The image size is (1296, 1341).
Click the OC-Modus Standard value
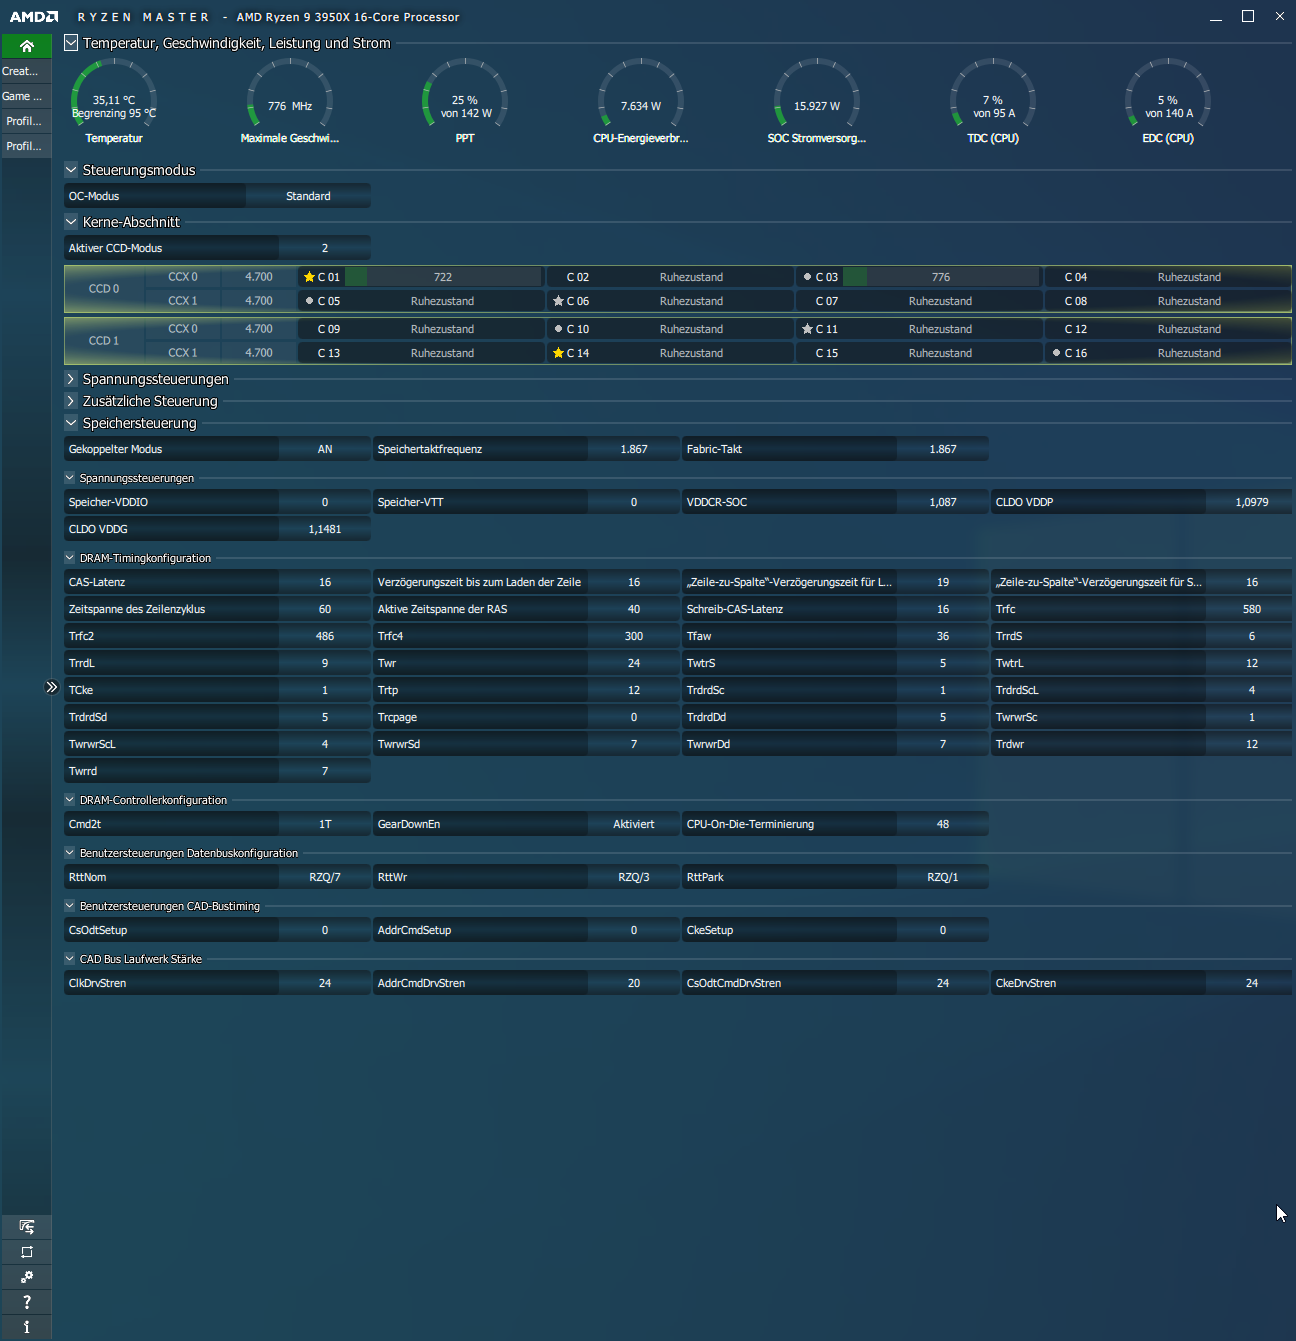pos(308,196)
